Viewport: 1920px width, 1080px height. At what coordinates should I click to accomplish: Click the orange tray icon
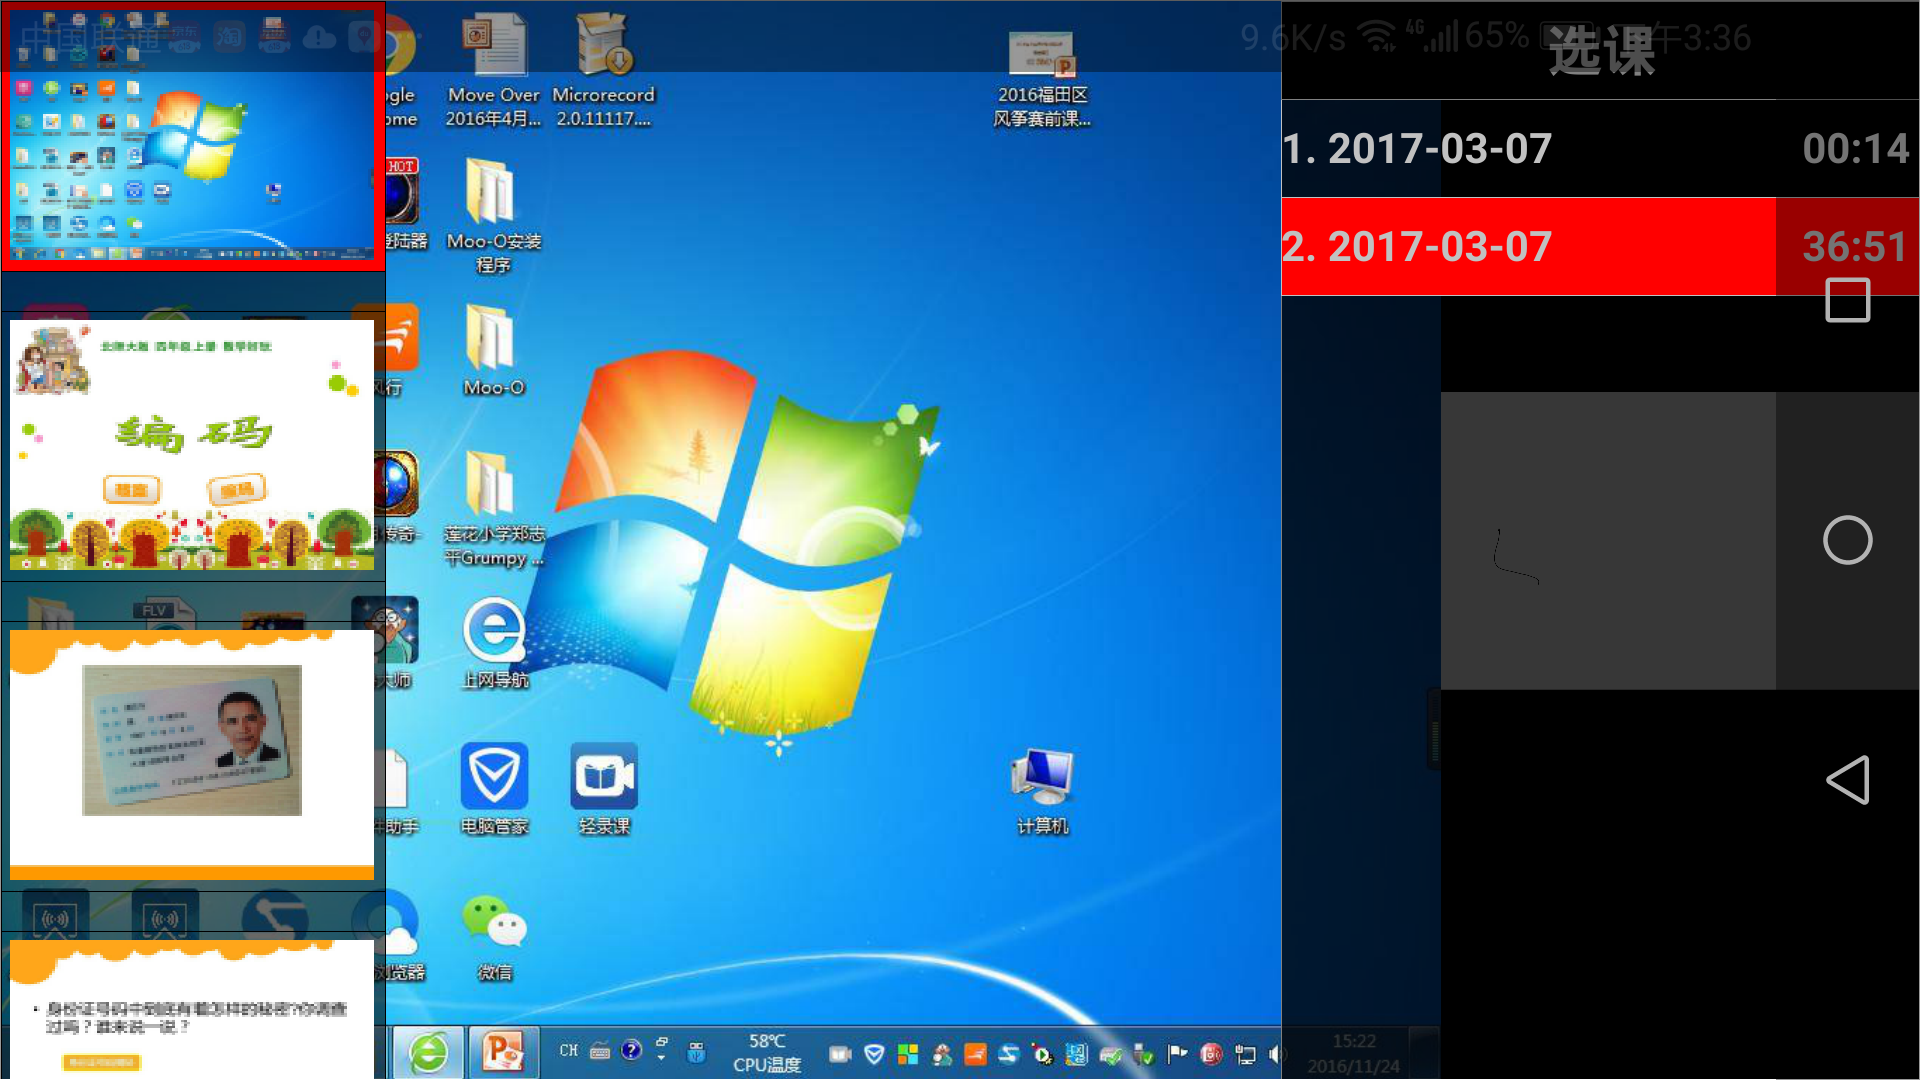pyautogui.click(x=975, y=1054)
